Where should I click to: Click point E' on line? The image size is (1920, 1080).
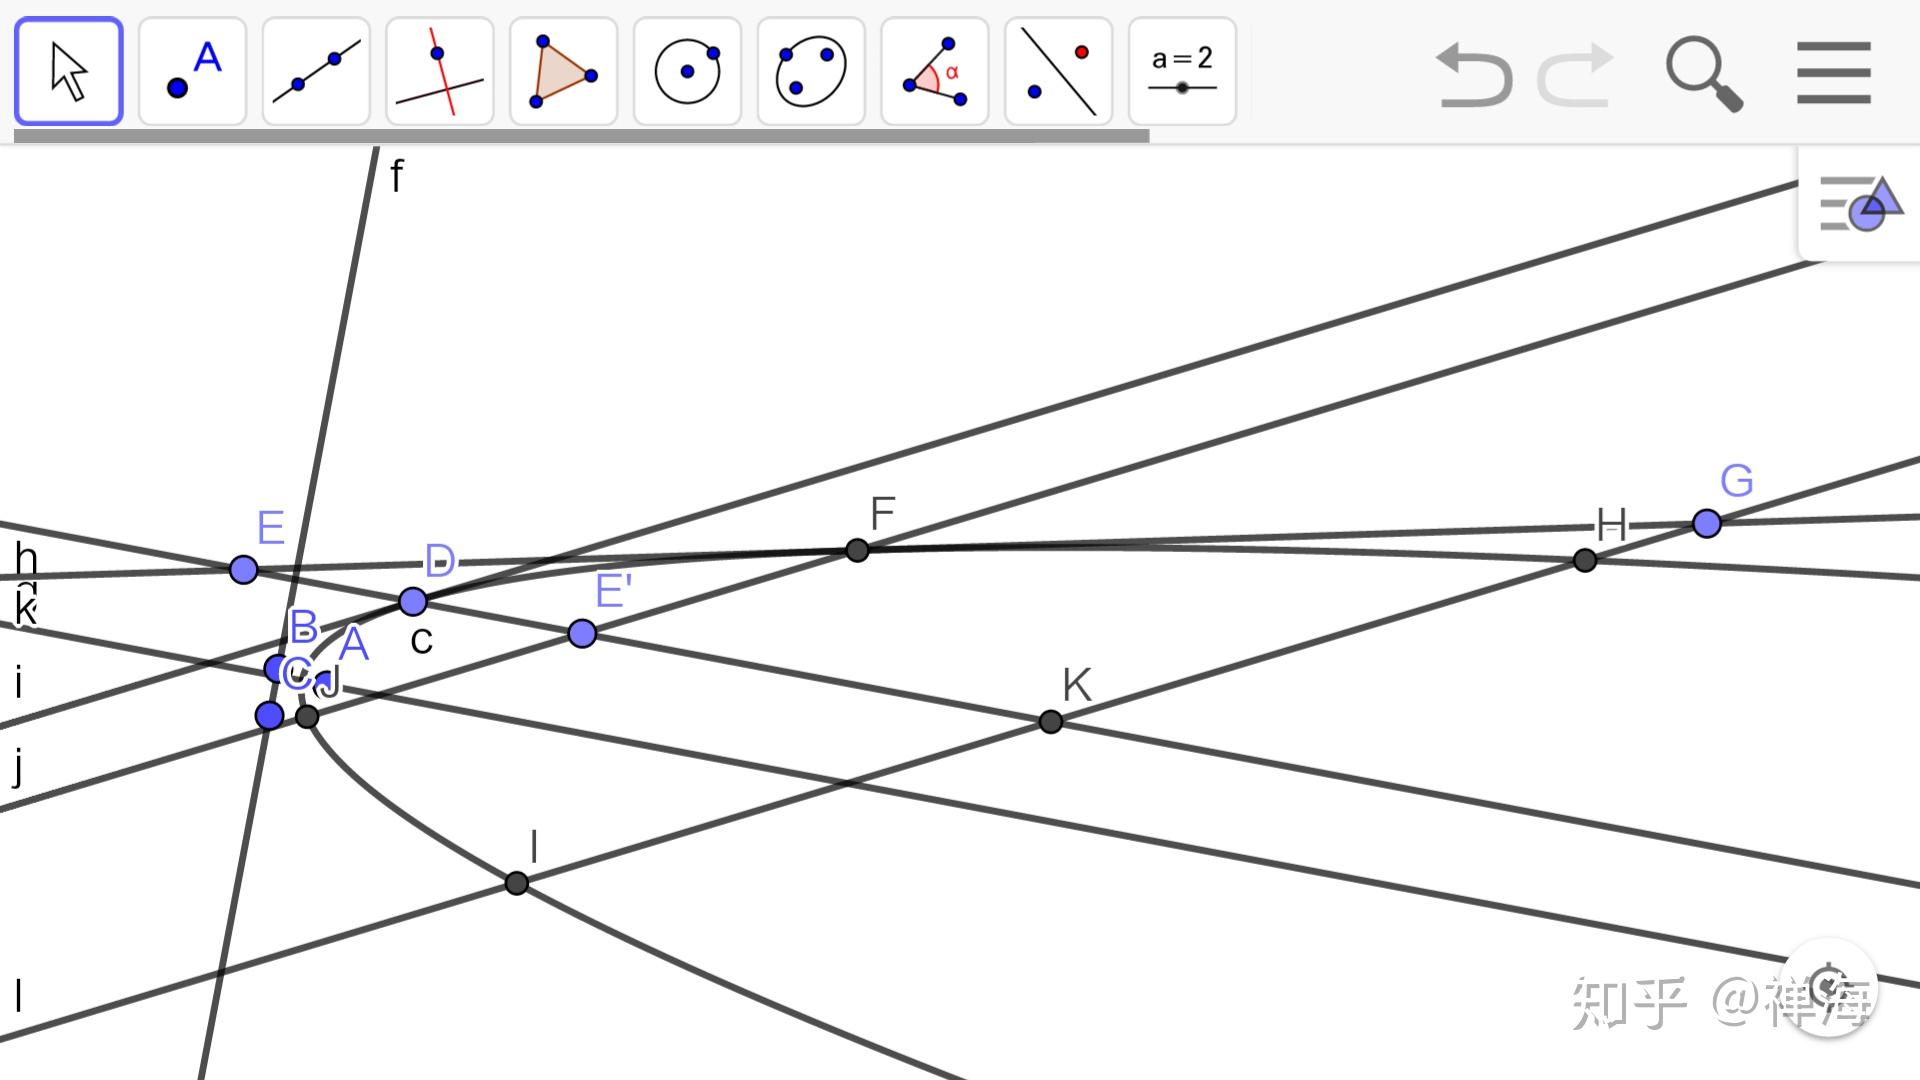(582, 633)
